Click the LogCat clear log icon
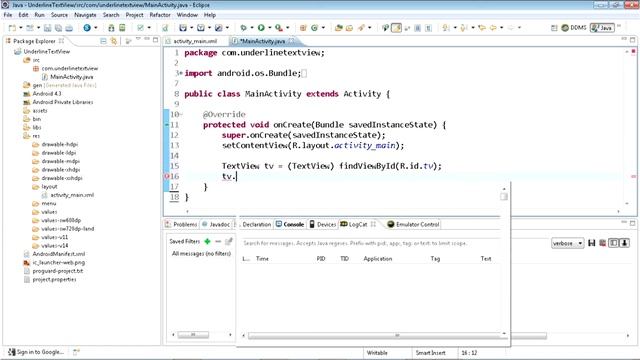The height and width of the screenshot is (360, 640). (602, 243)
